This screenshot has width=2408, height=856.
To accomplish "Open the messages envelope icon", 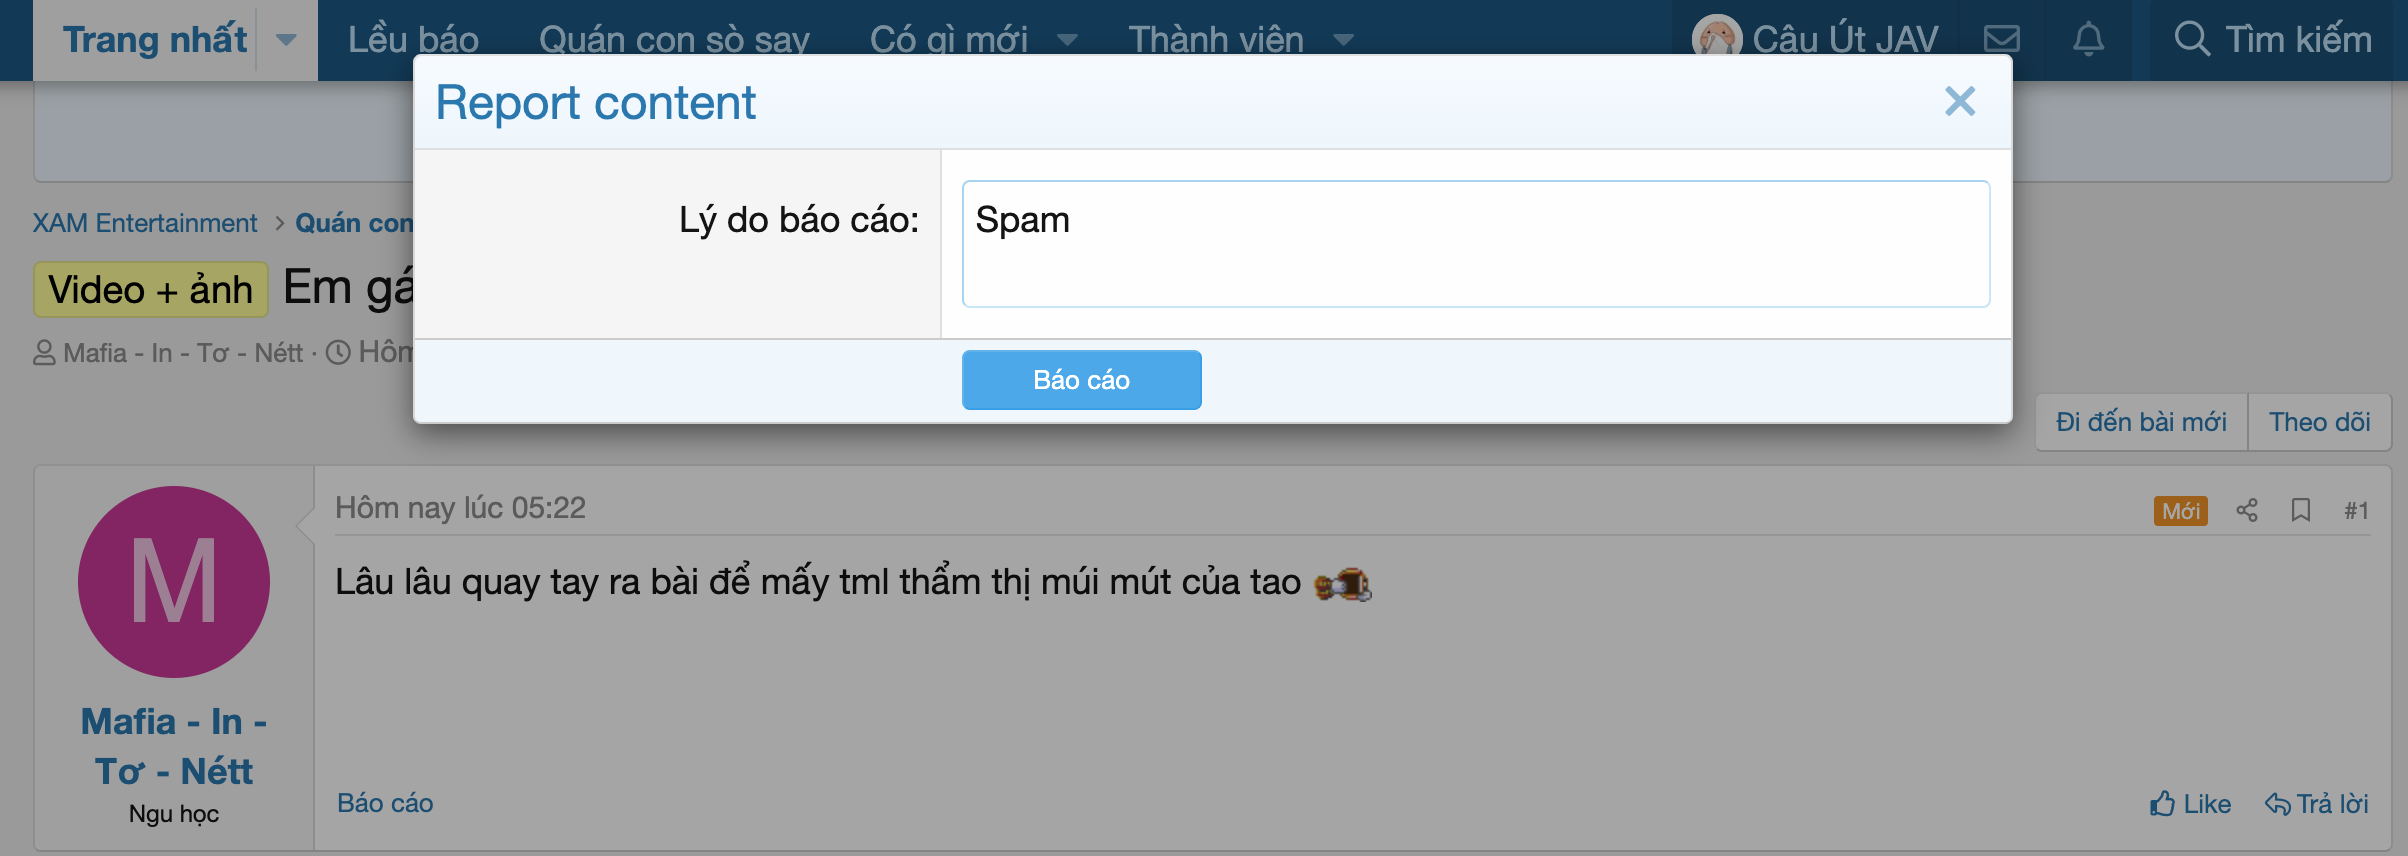I will point(2001,39).
